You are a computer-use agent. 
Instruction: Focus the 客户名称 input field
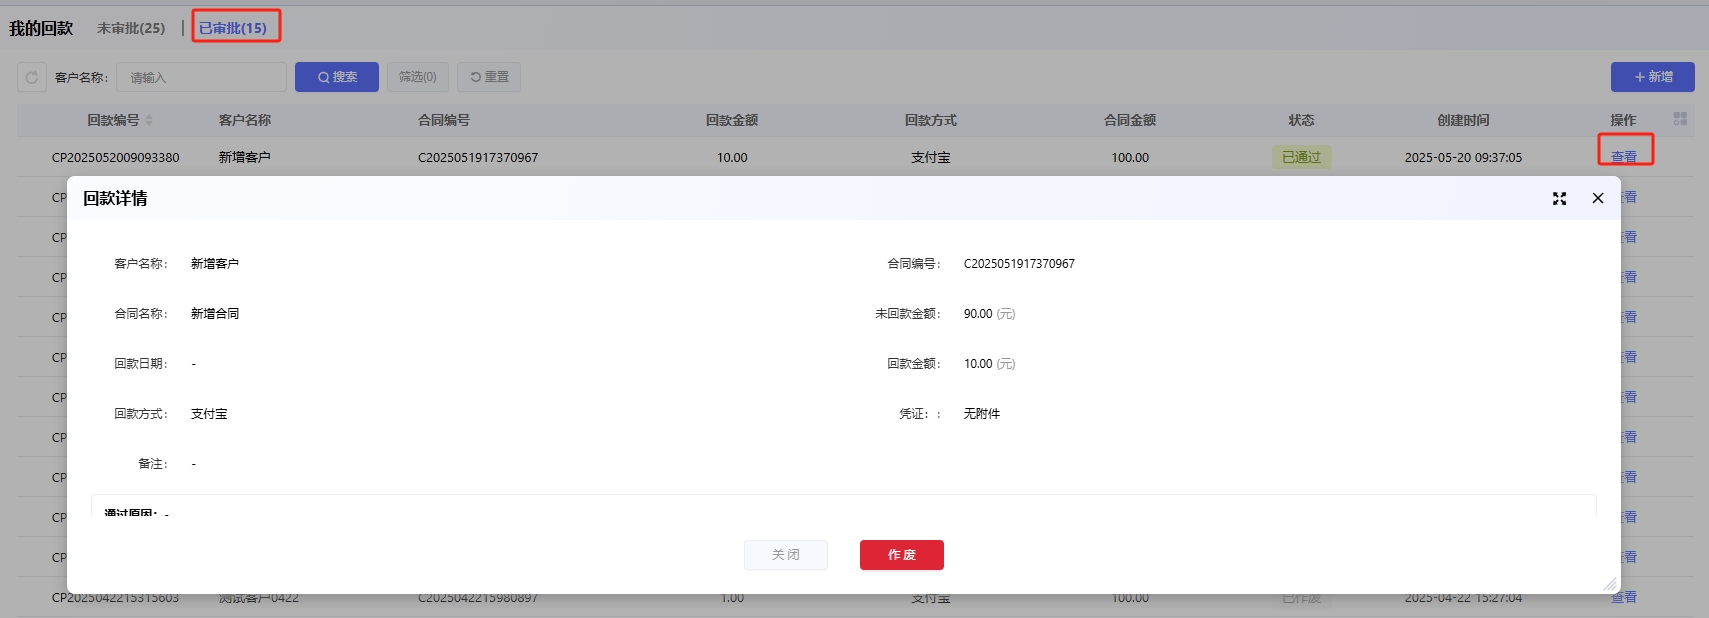pos(201,77)
